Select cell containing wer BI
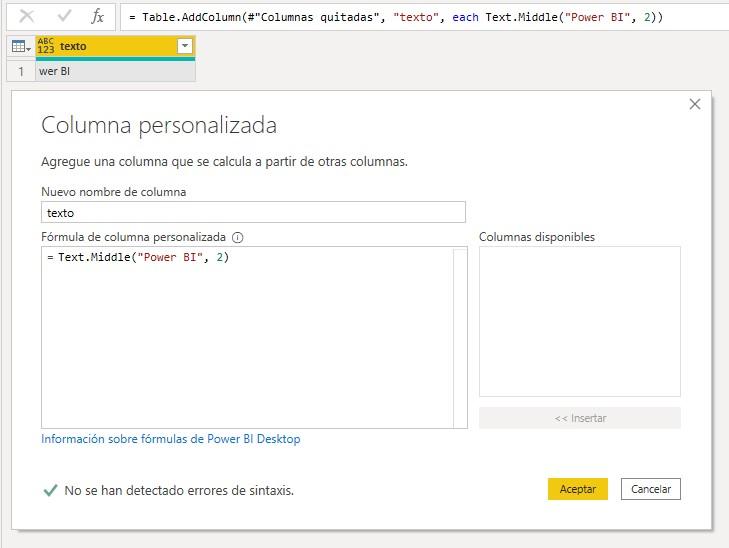This screenshot has width=729, height=548. 115,72
